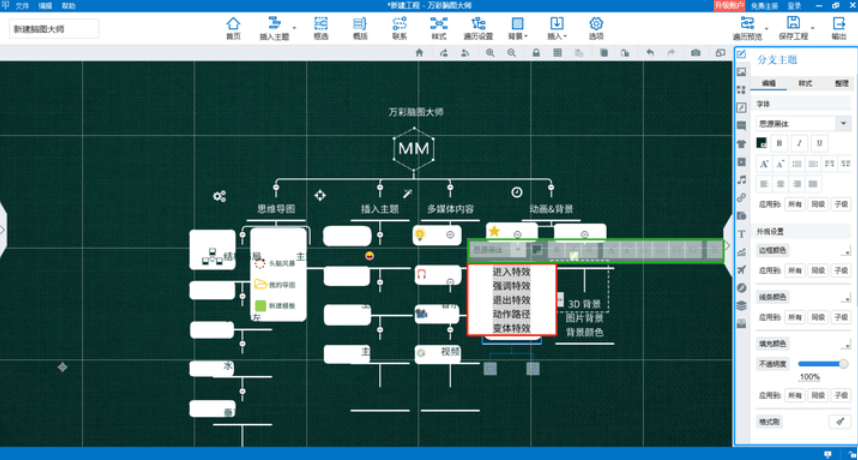Click the 新建脑图大师 project name field
Screen dimensions: 858x460
click(54, 30)
